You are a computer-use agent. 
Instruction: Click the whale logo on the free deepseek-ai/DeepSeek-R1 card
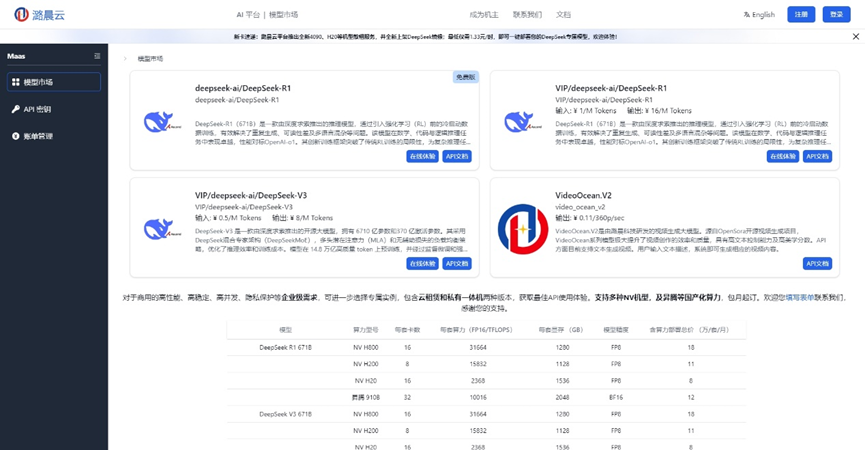(x=162, y=121)
